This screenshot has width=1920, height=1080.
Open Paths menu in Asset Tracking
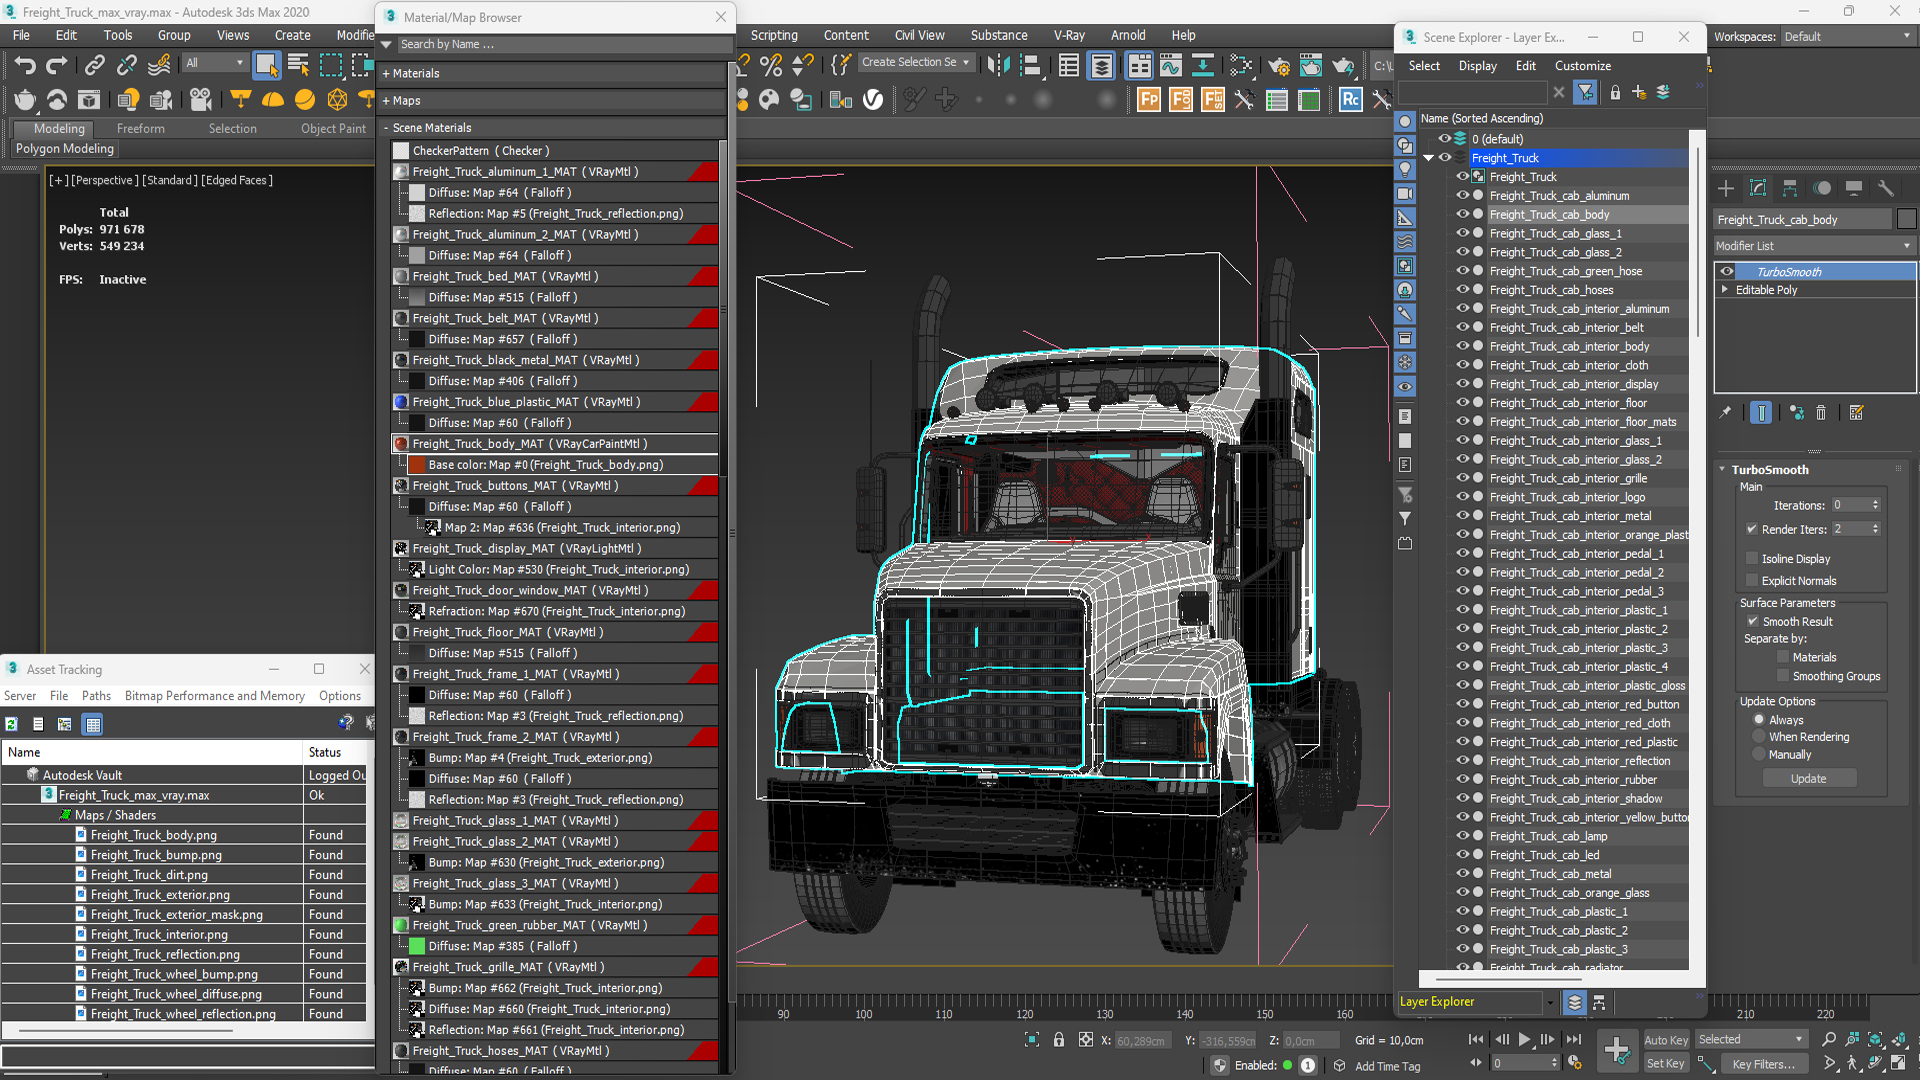(x=96, y=696)
